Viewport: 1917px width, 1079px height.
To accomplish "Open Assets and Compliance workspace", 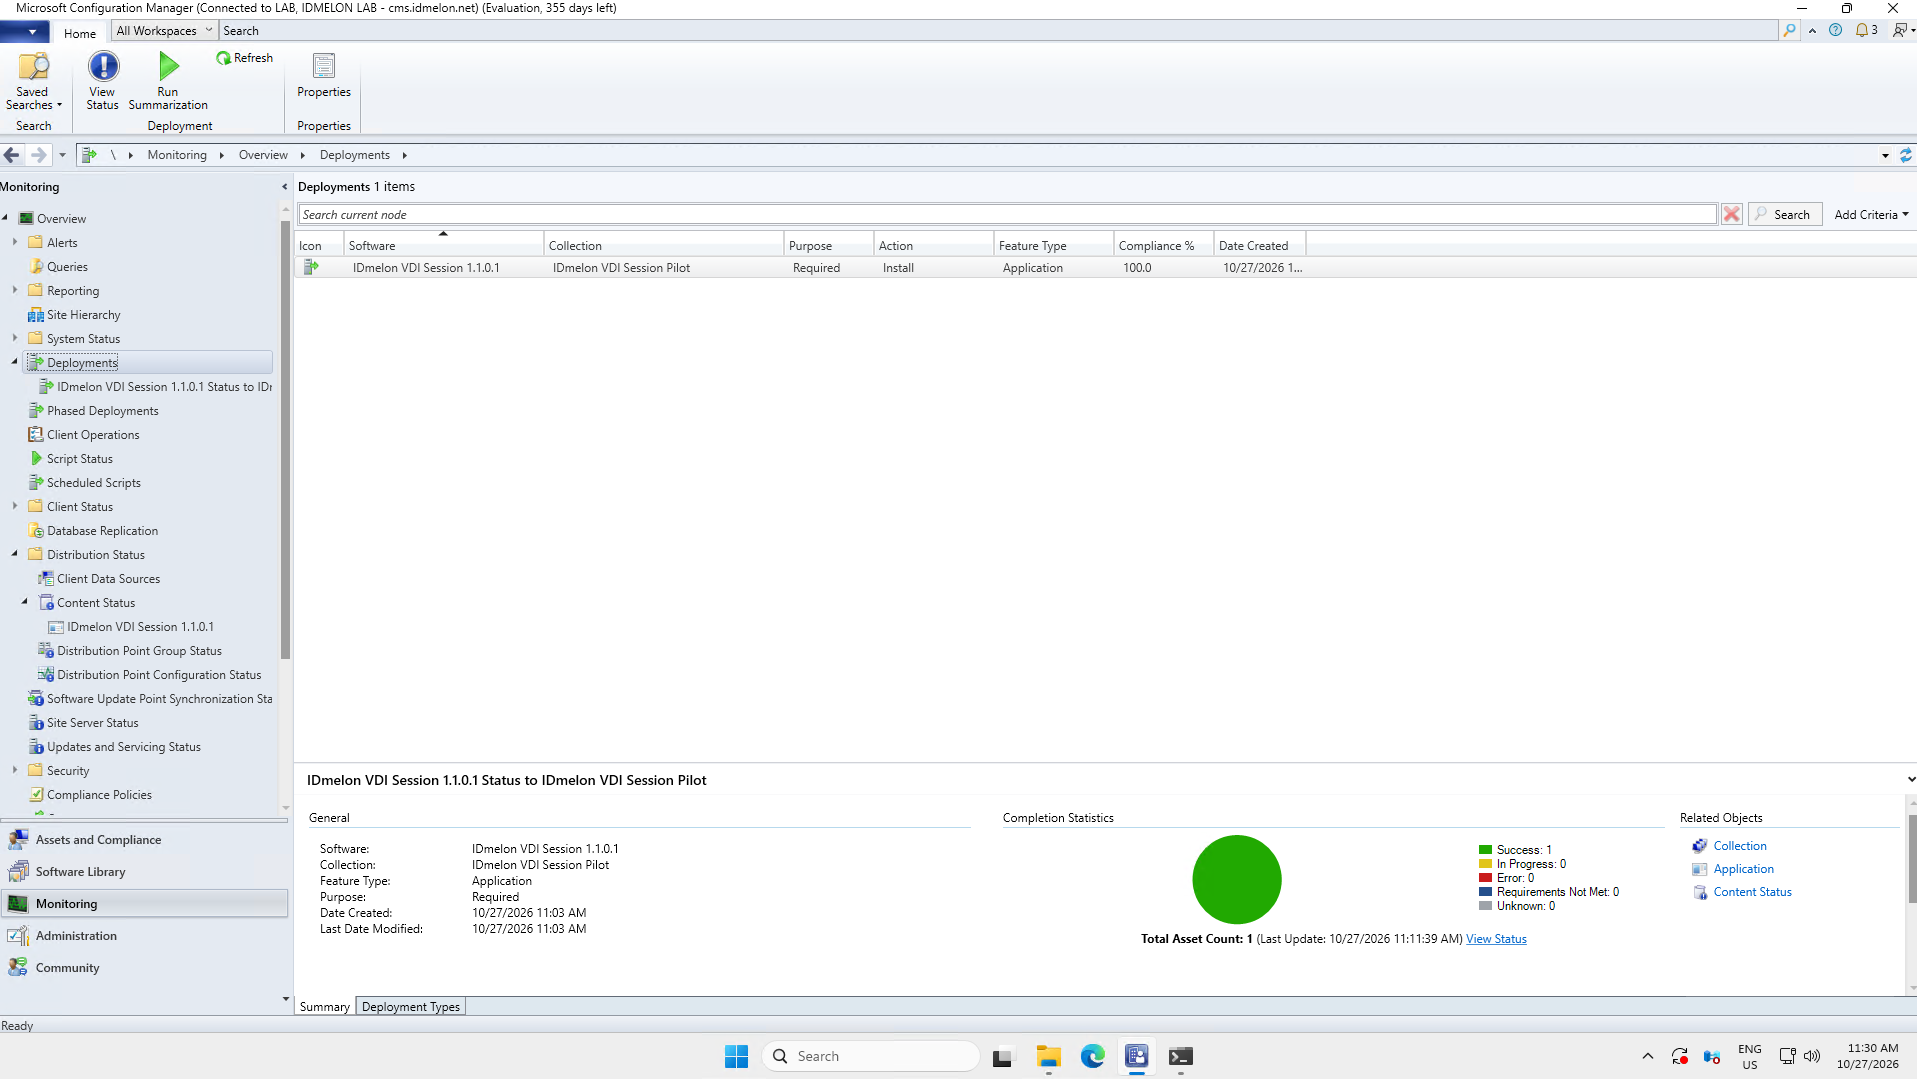I will click(x=146, y=840).
